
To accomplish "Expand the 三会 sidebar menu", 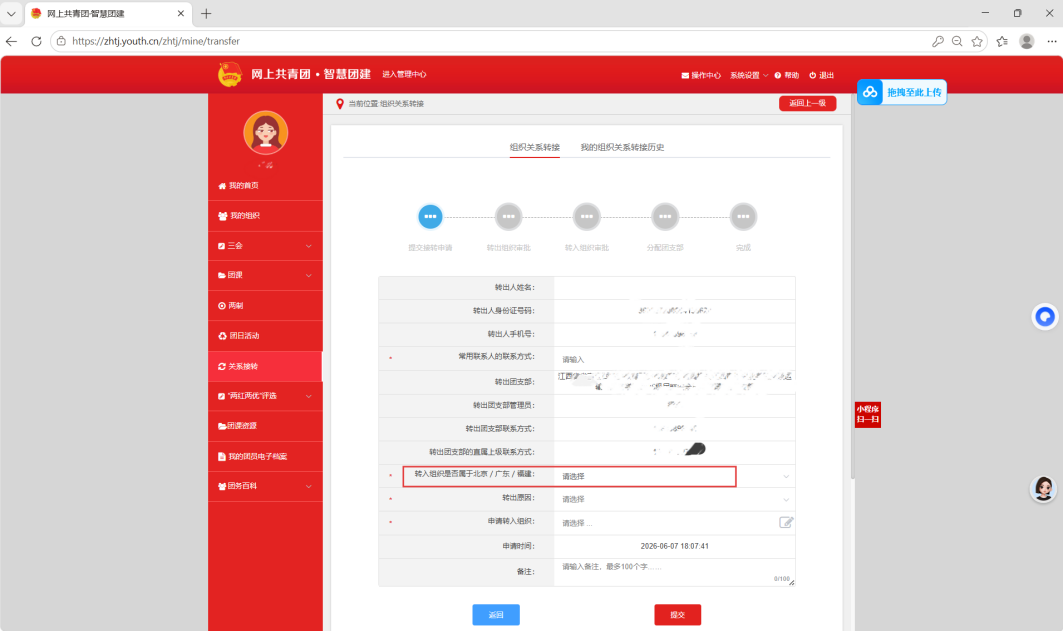I will 265,246.
